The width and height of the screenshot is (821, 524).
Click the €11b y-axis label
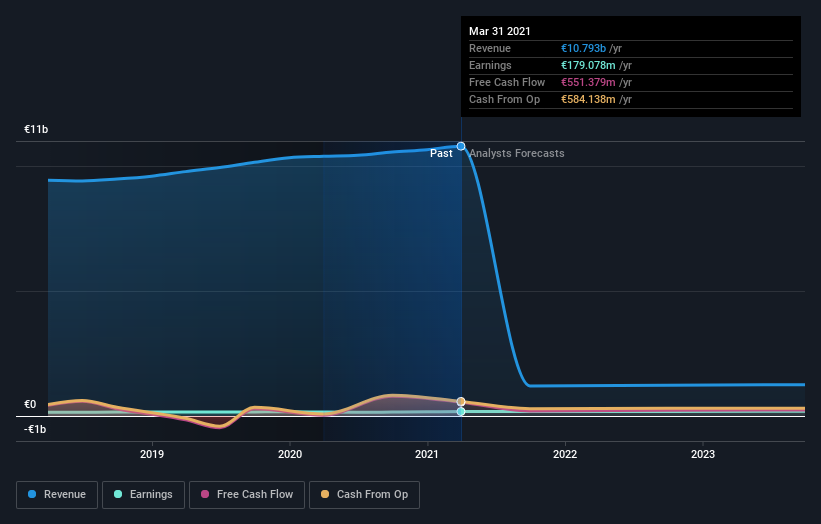36,129
